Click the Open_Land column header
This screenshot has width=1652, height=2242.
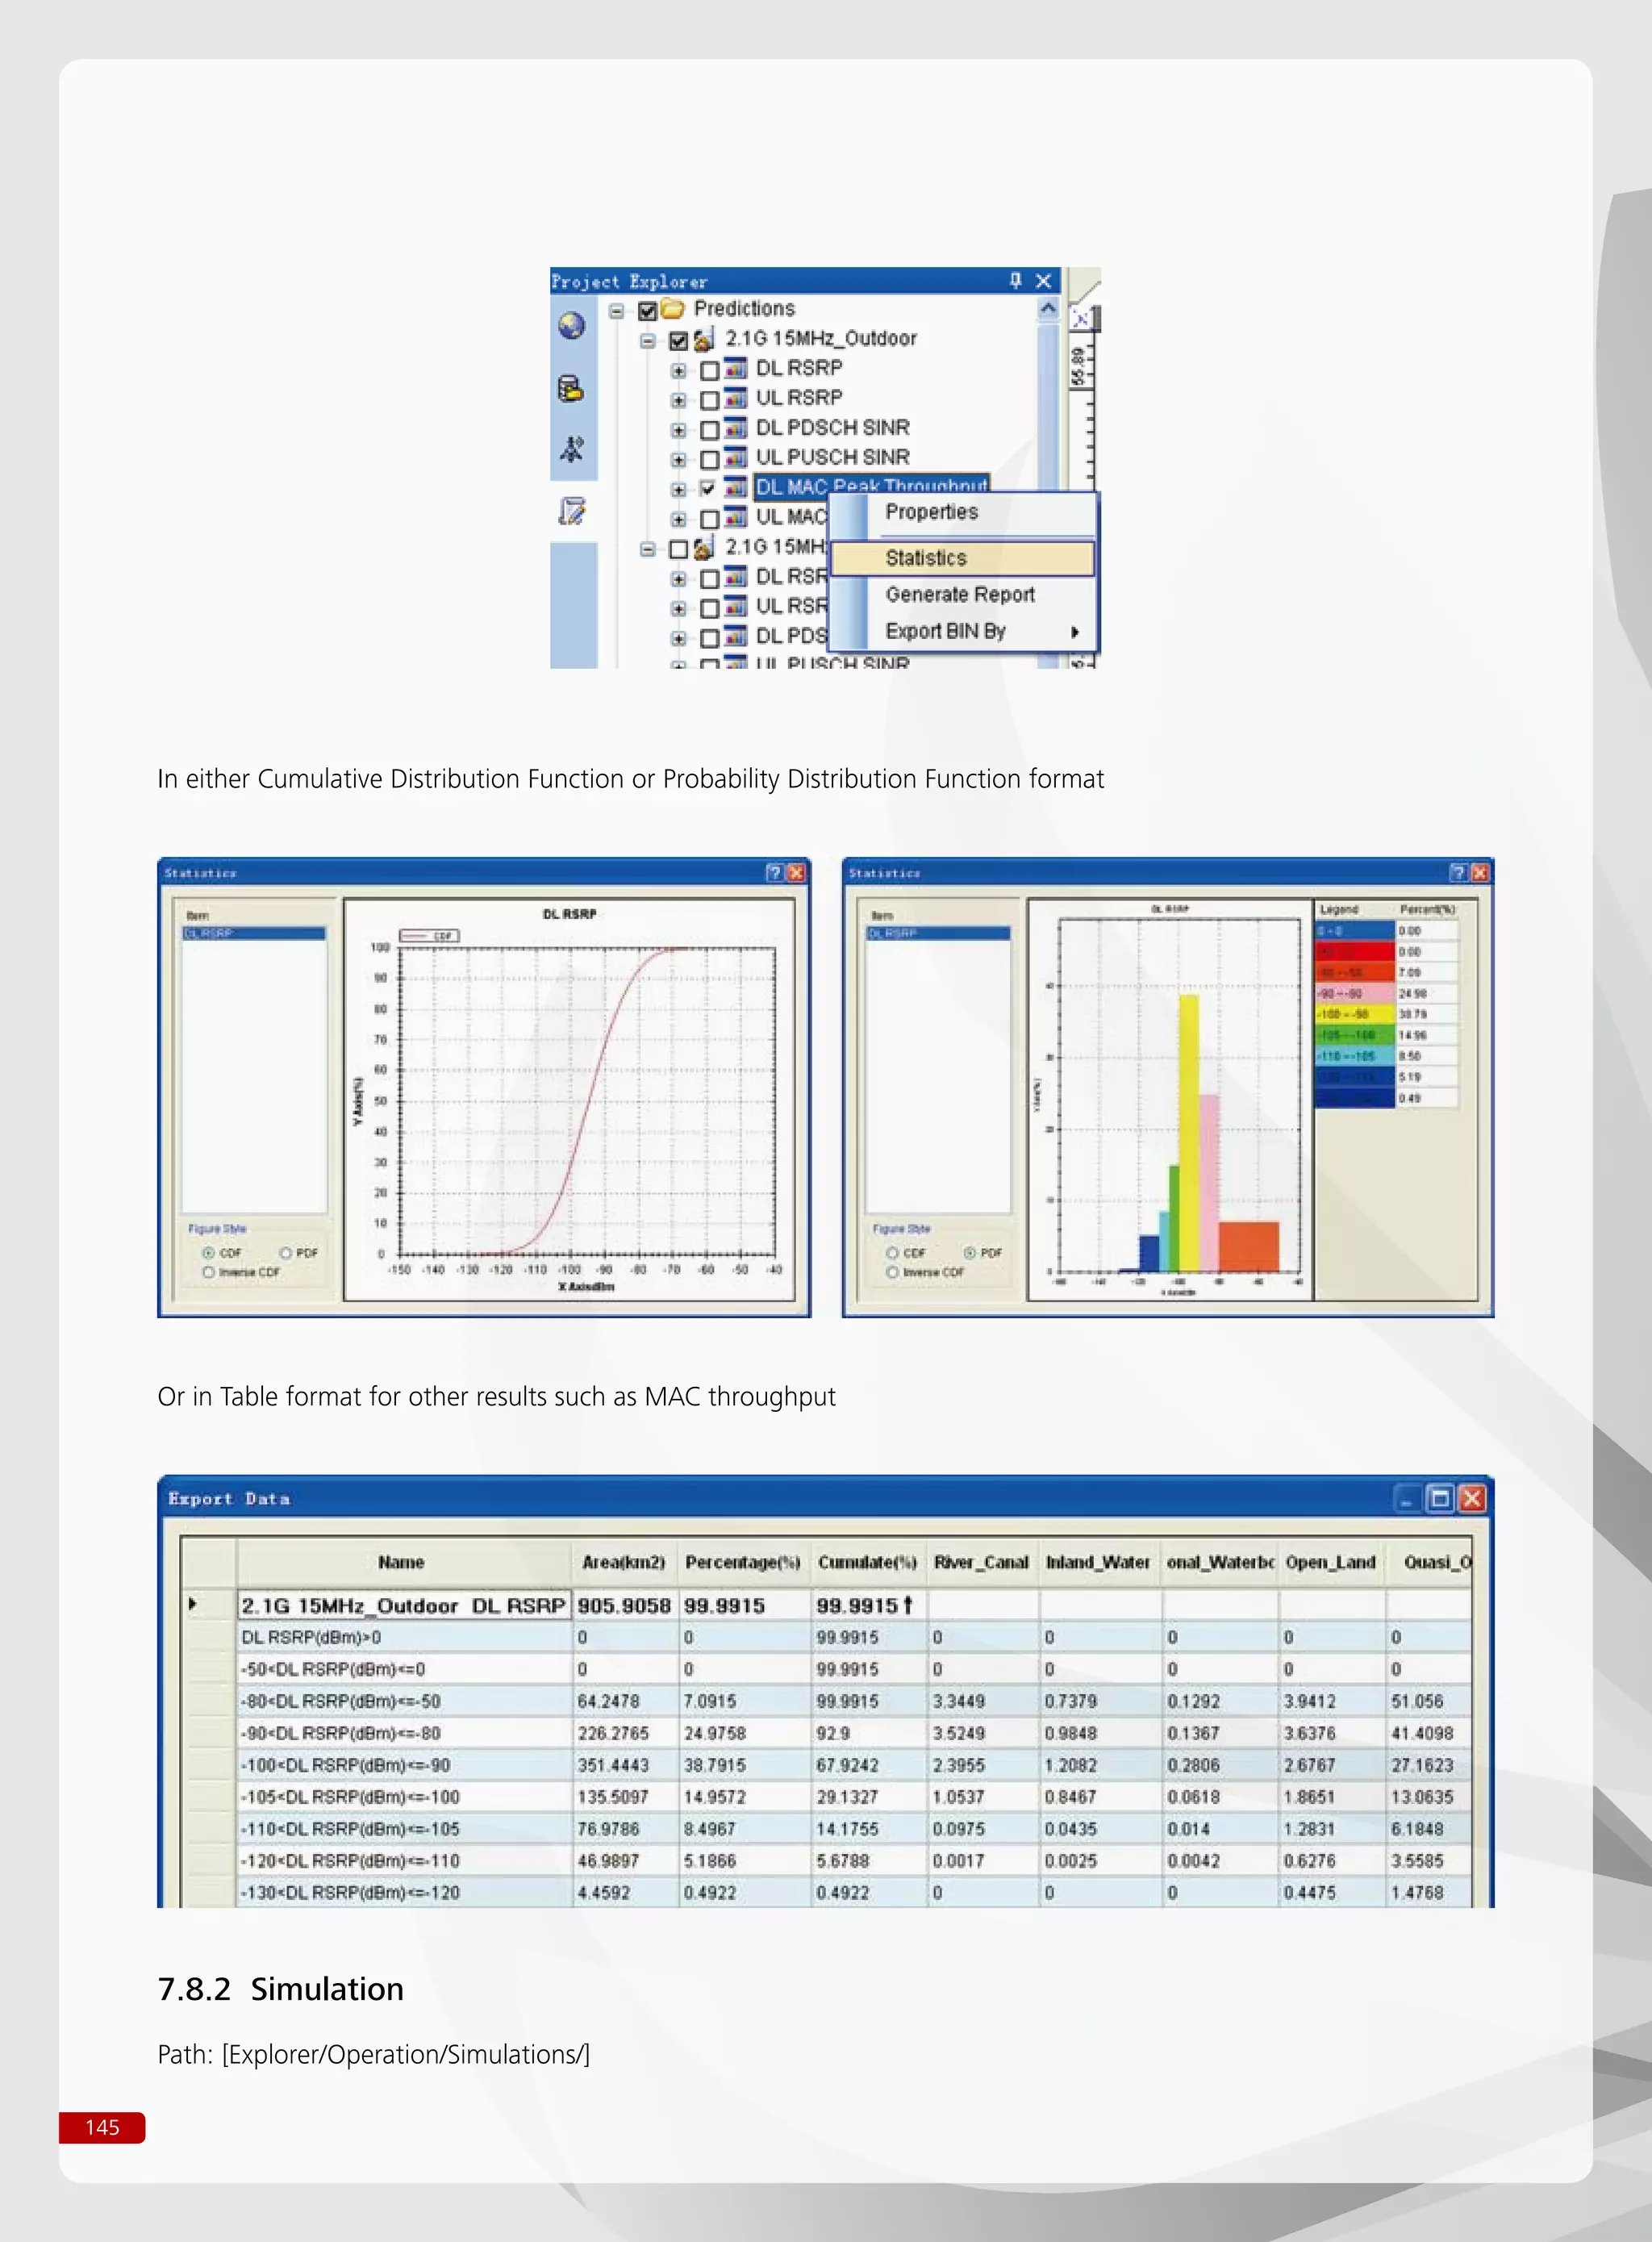point(1331,1562)
